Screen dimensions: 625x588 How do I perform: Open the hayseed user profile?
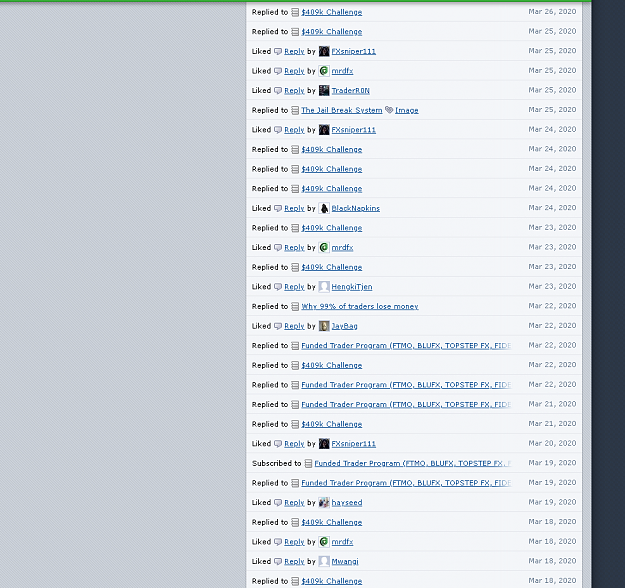(347, 503)
